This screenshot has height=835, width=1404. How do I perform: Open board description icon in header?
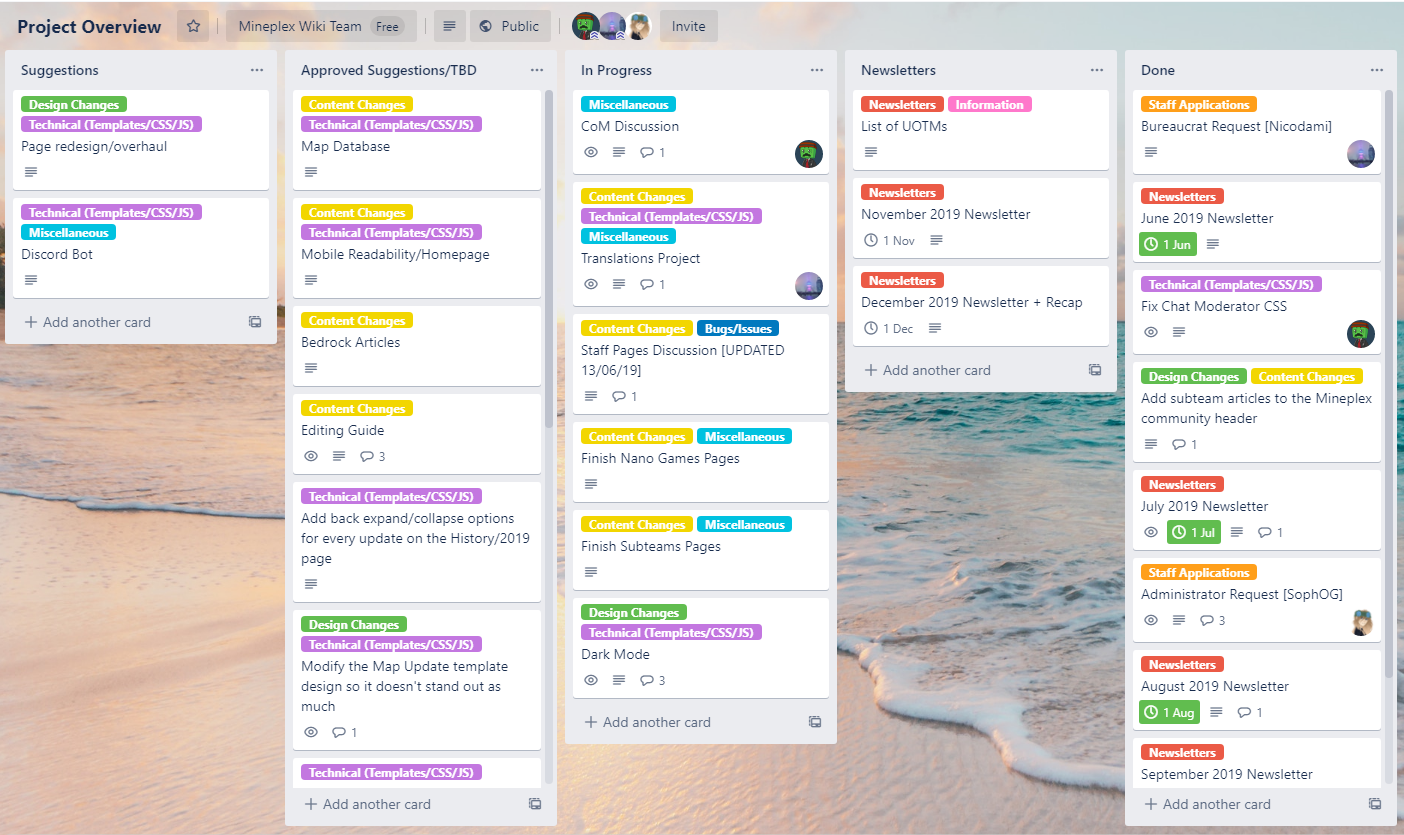(x=450, y=27)
